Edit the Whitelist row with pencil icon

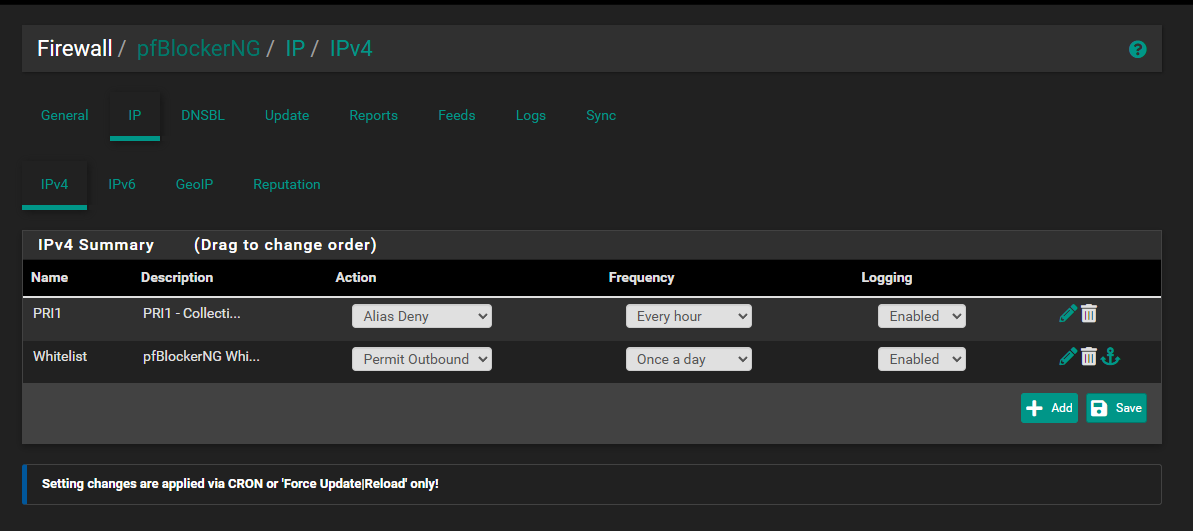click(1067, 356)
